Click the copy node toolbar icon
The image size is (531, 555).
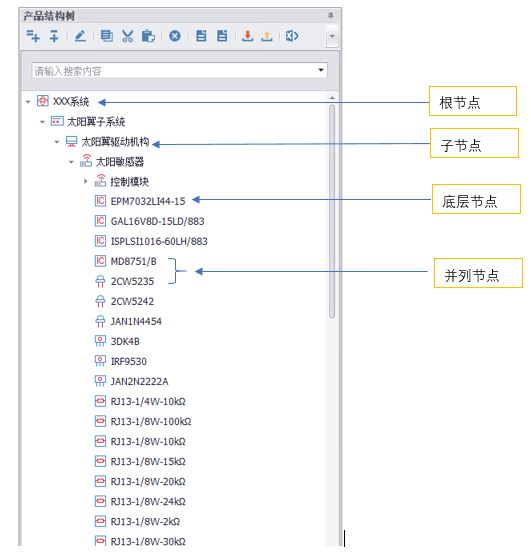coord(106,36)
